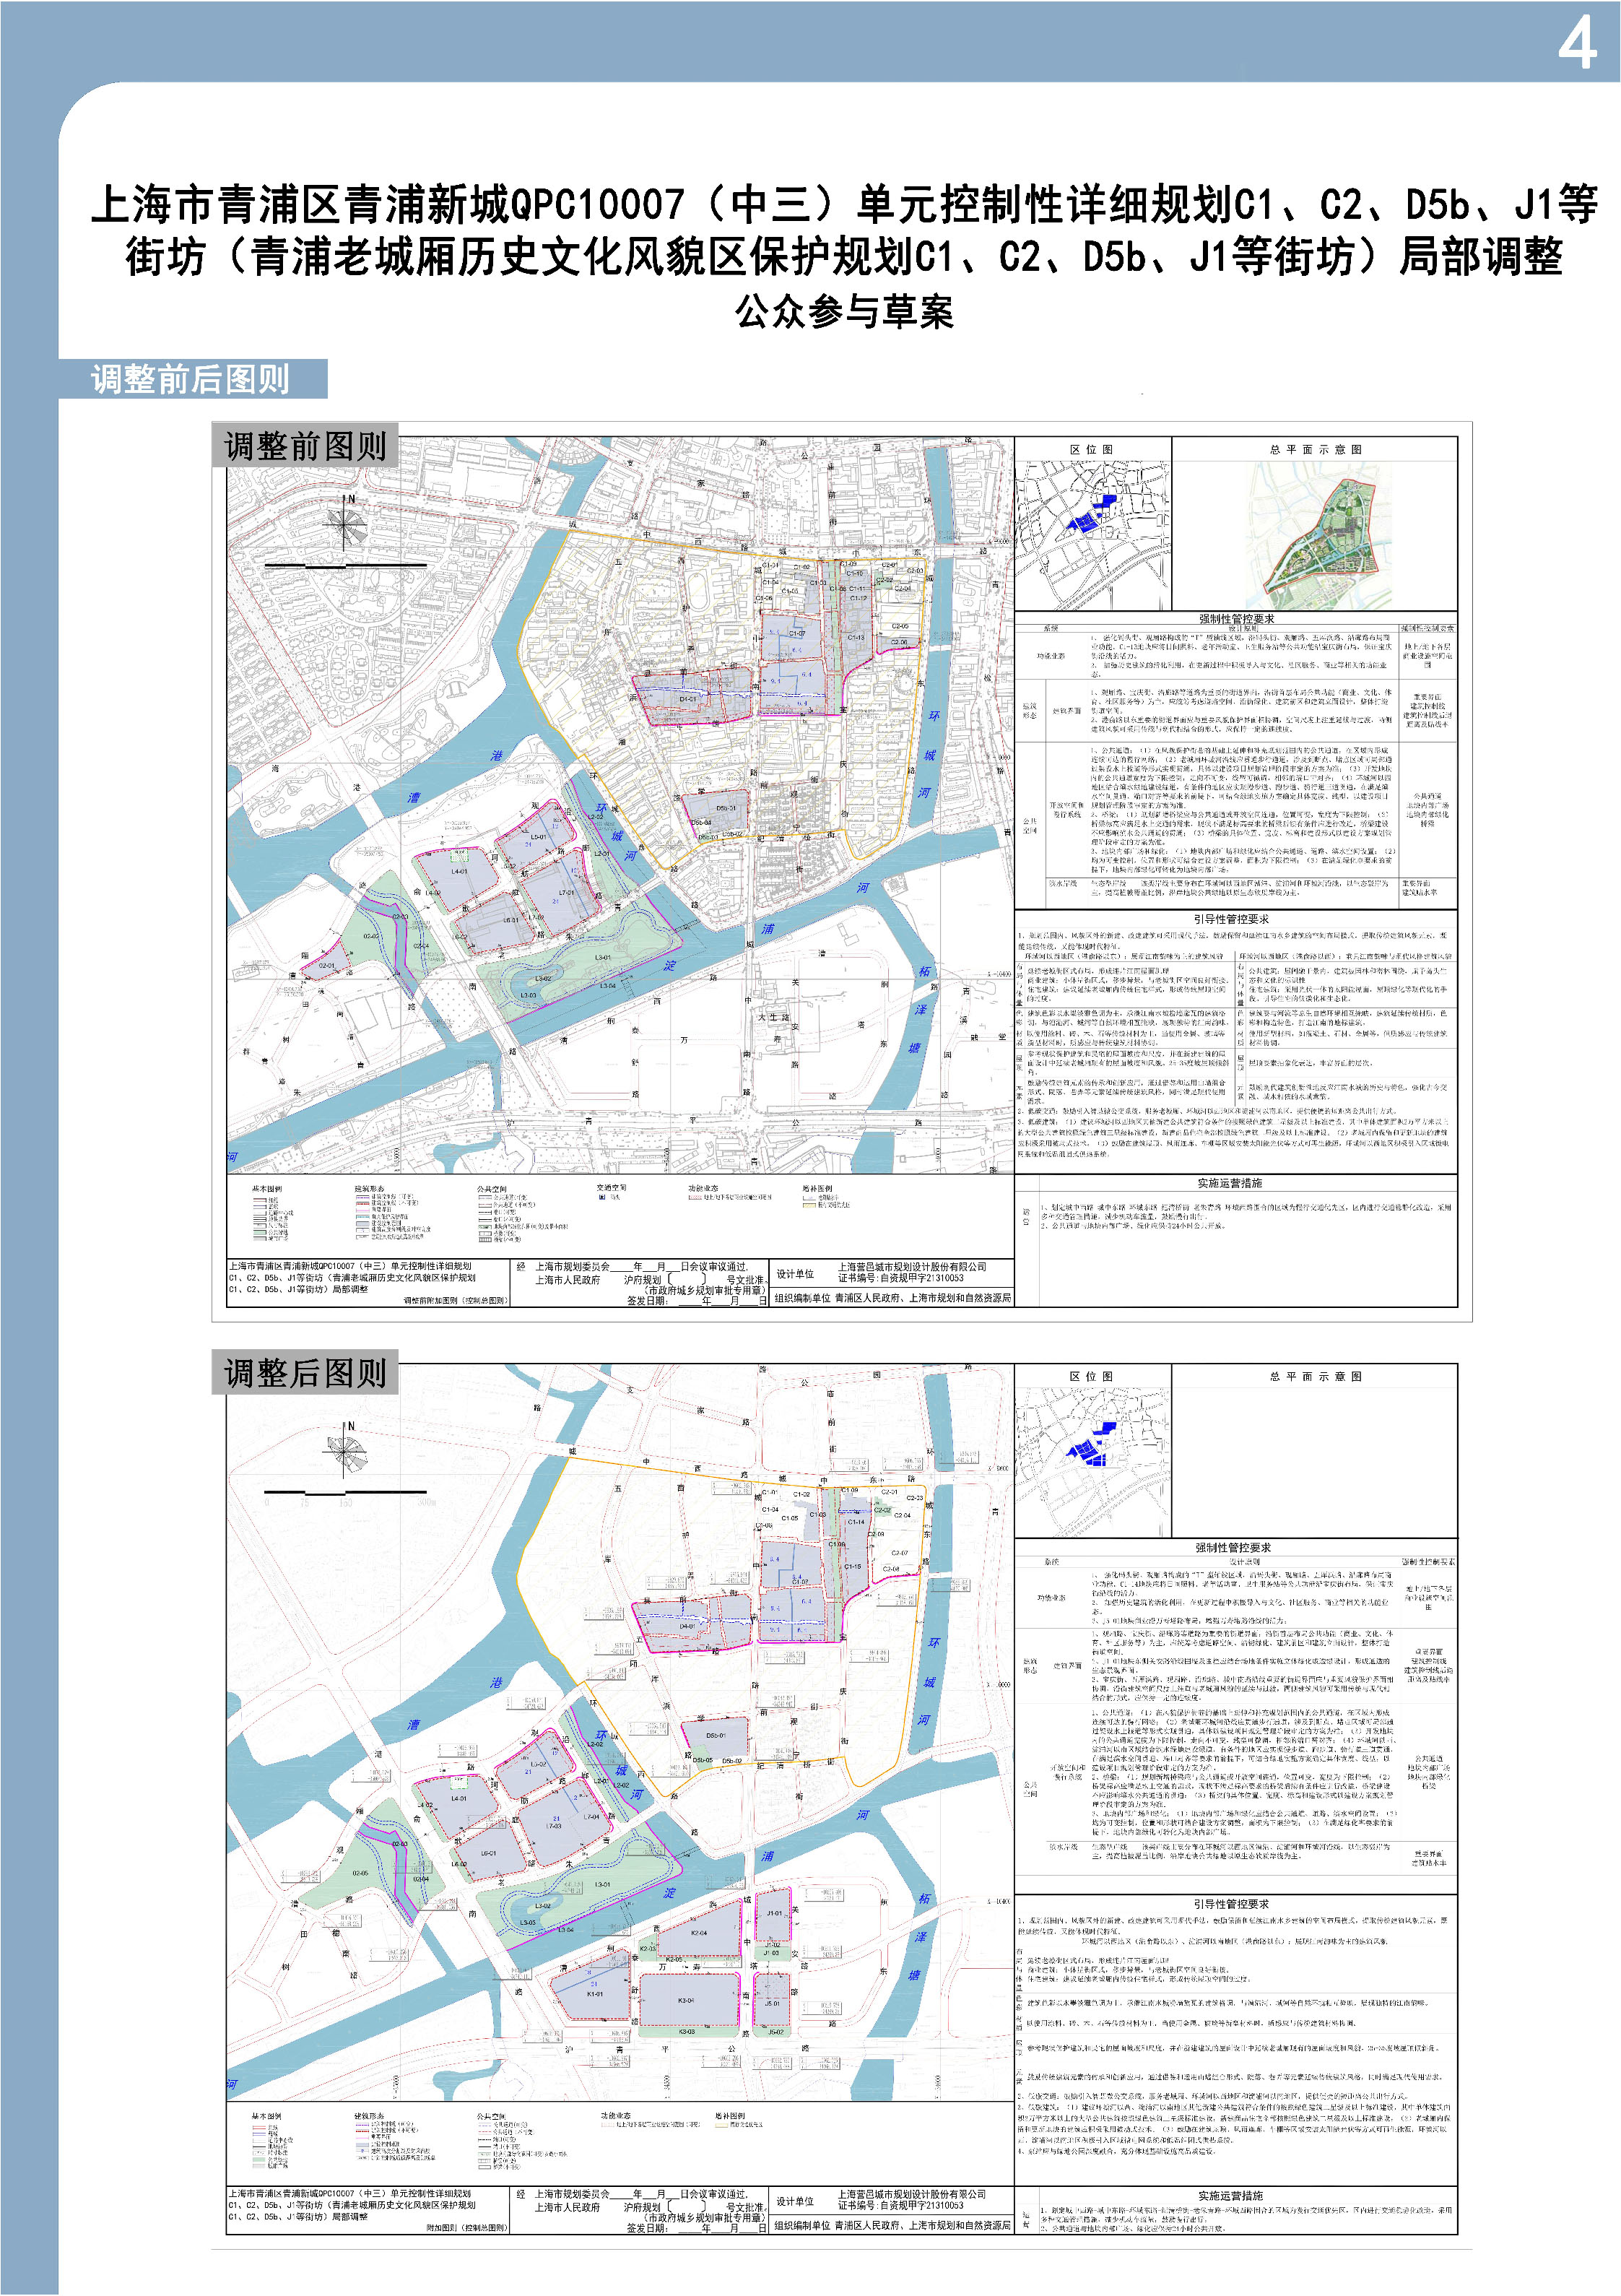
Task: Select the 调整前图则 label
Action: click(x=305, y=446)
